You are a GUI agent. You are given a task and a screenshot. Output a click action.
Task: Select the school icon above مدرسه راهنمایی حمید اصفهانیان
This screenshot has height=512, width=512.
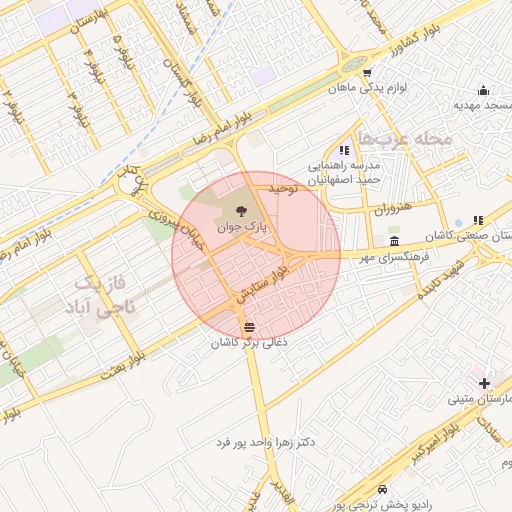click(x=344, y=151)
